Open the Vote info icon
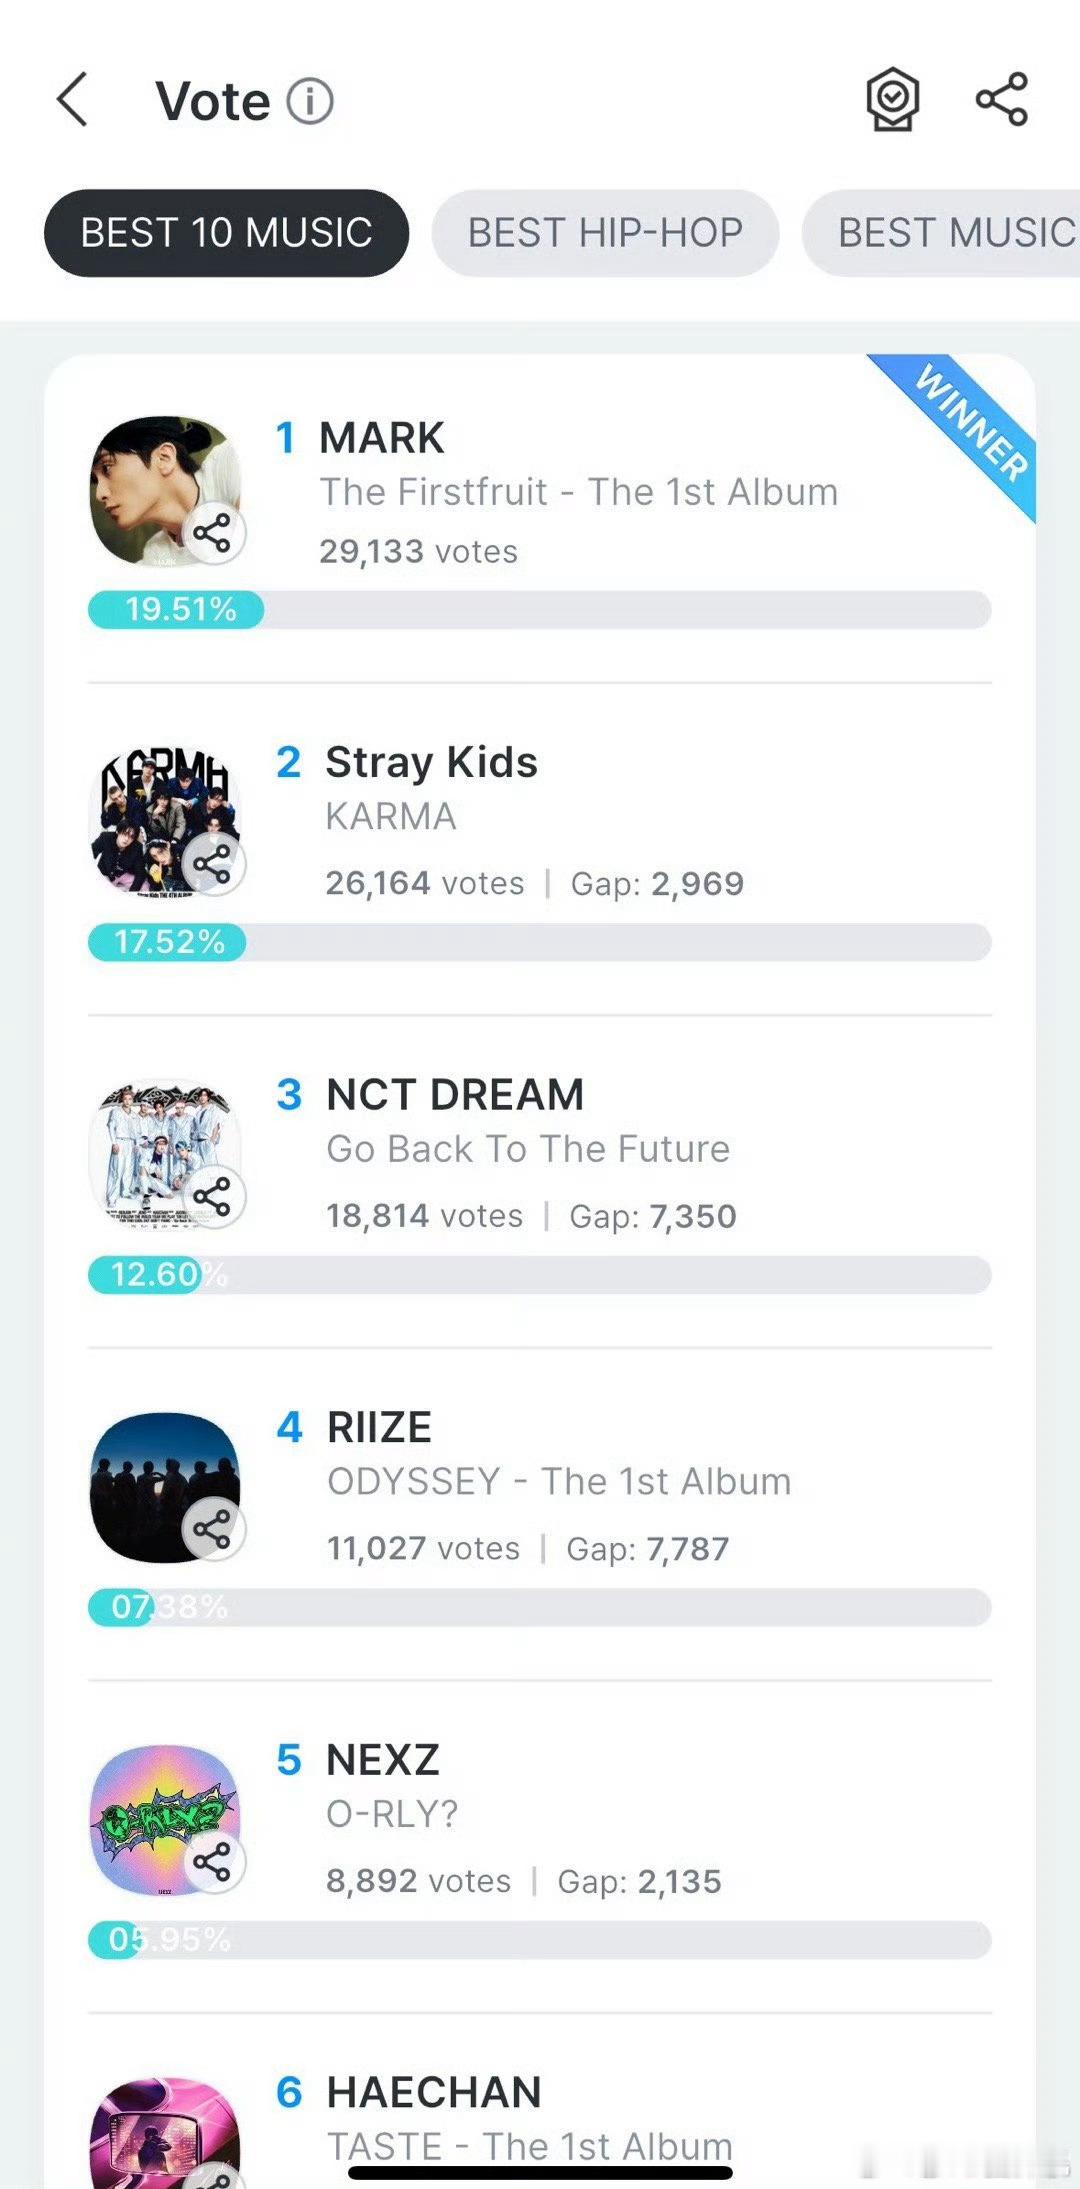The height and width of the screenshot is (2189, 1080). [310, 101]
